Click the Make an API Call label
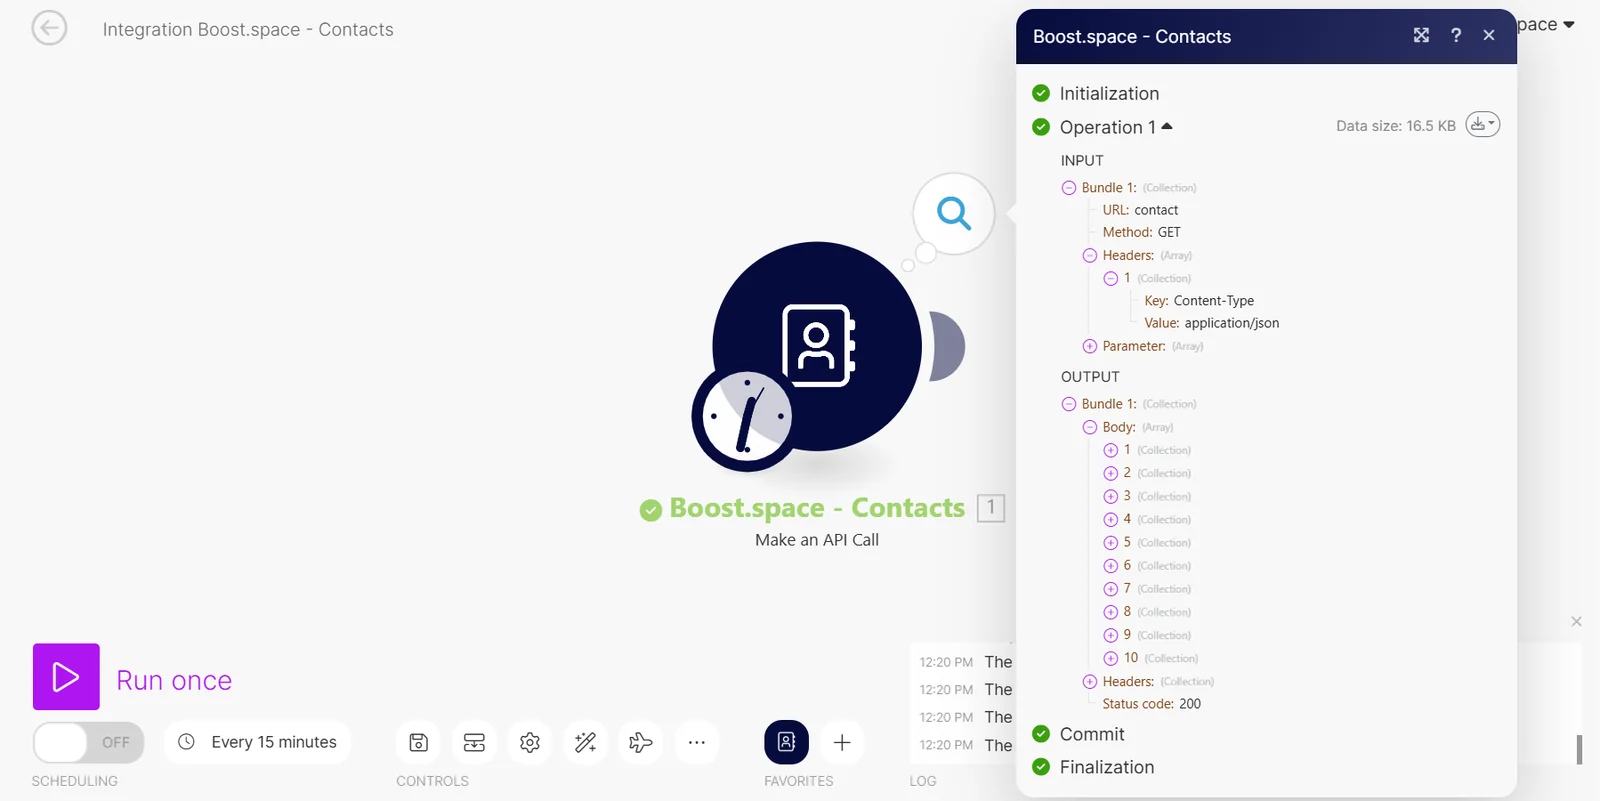Image resolution: width=1600 pixels, height=801 pixels. pyautogui.click(x=817, y=540)
